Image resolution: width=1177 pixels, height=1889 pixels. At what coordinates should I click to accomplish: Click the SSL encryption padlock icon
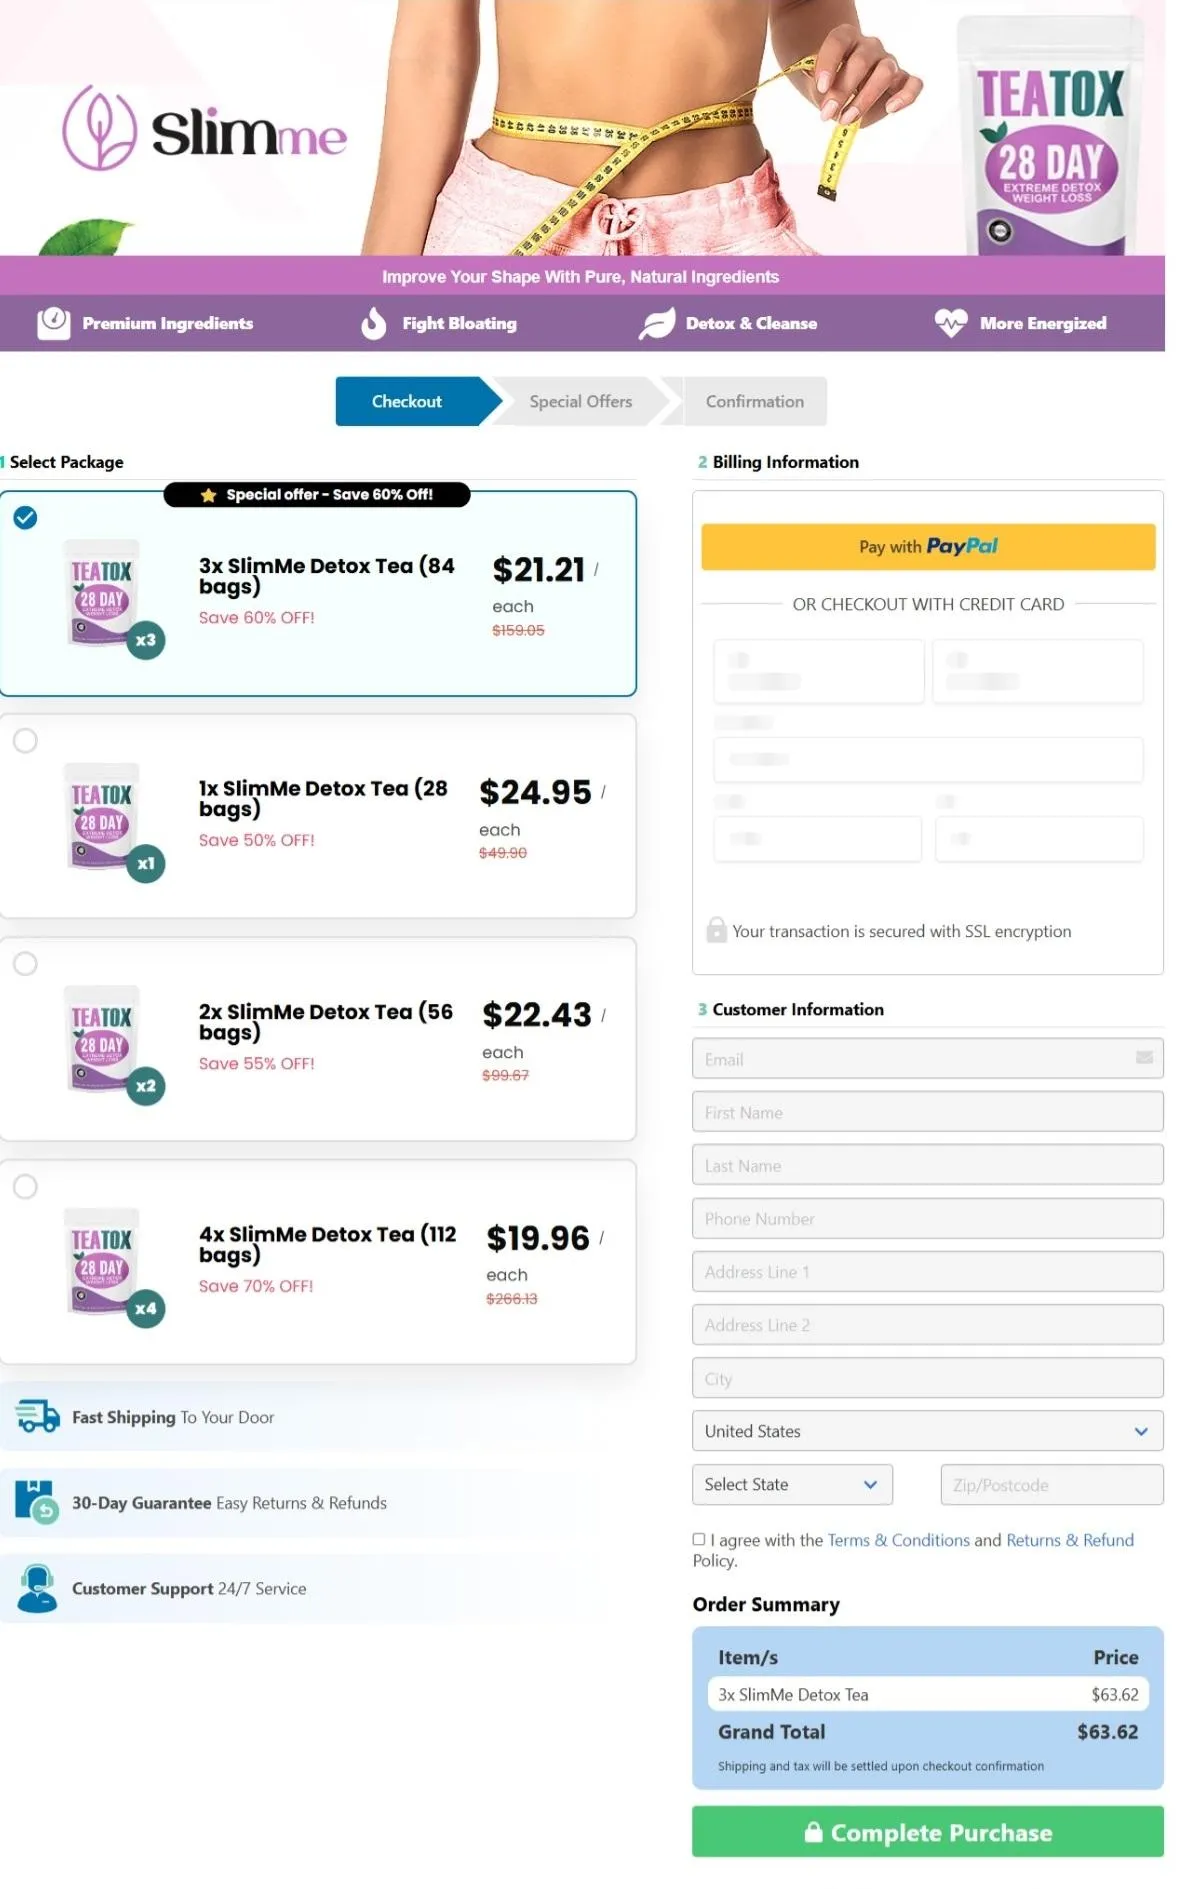715,930
